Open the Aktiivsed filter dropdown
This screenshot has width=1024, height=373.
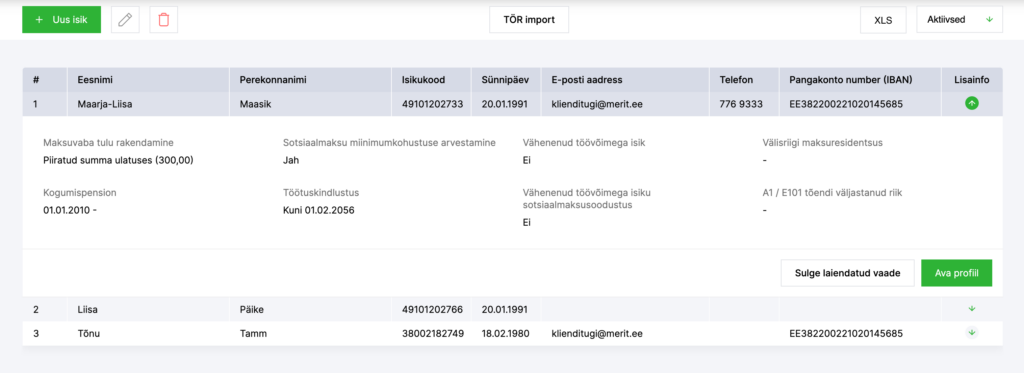tap(959, 20)
